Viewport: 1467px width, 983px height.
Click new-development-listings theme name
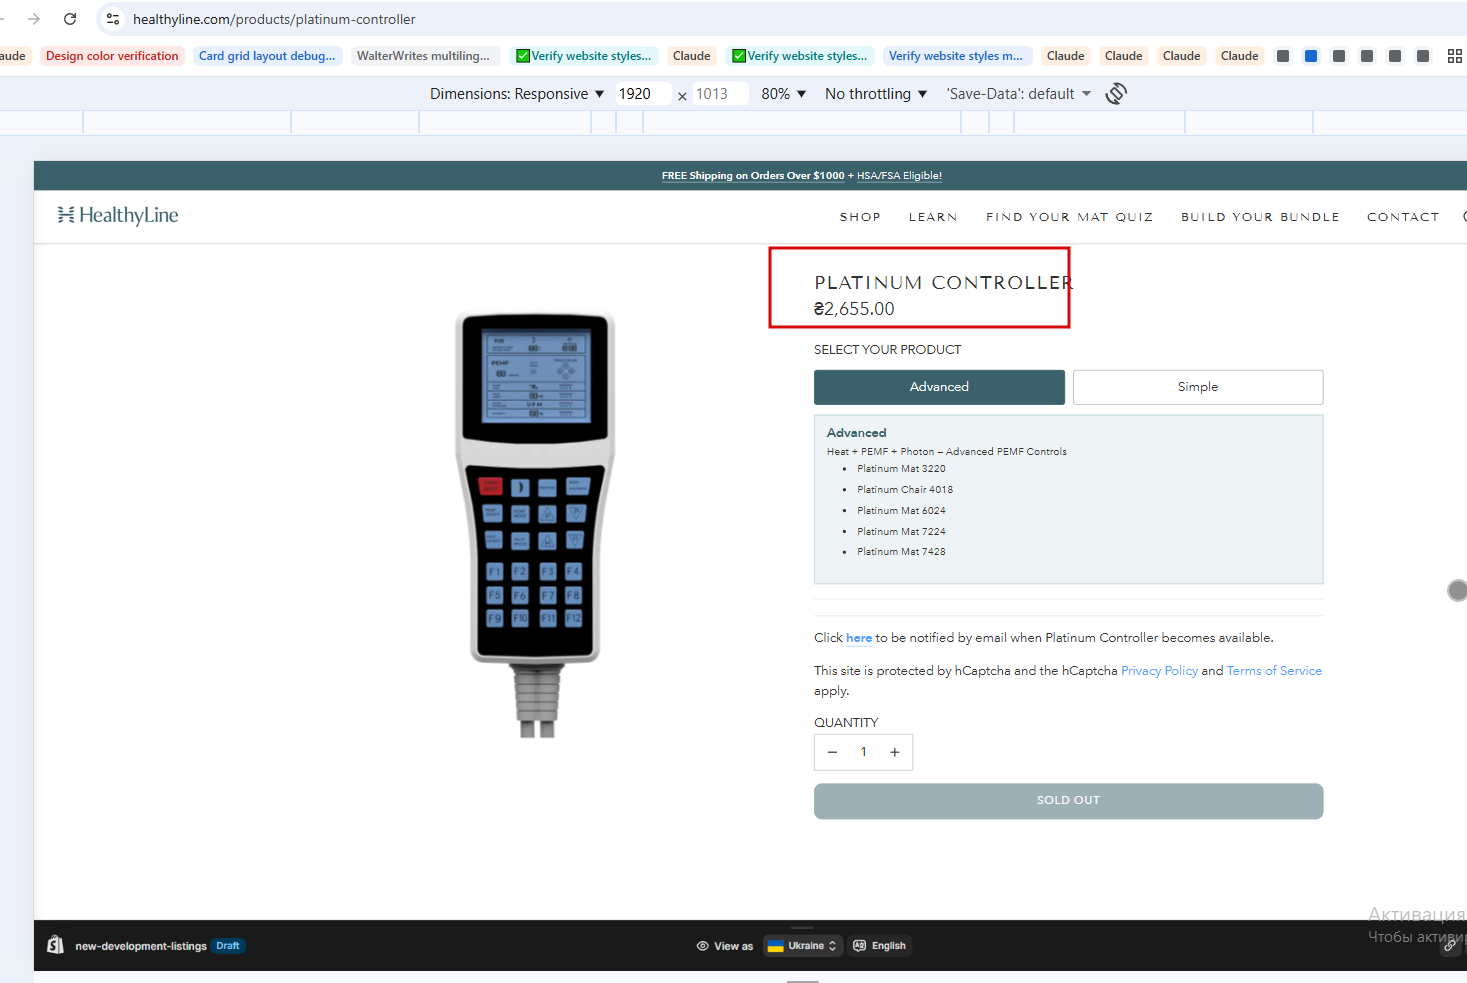141,946
